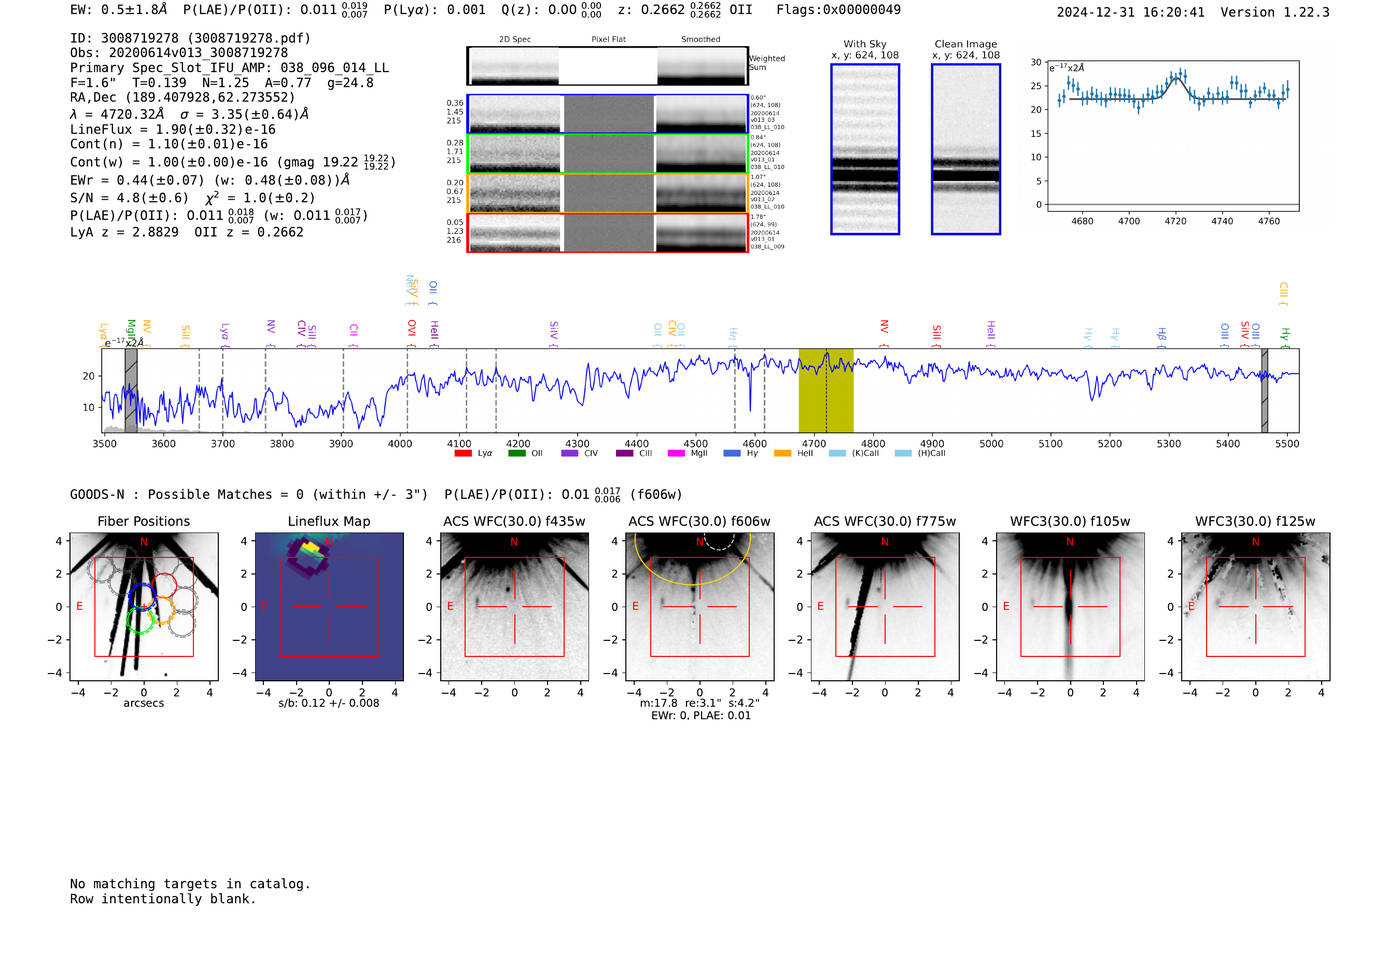
Task: Click the 's/b: 0.12 +/- 0.008' caption
Action: [329, 703]
